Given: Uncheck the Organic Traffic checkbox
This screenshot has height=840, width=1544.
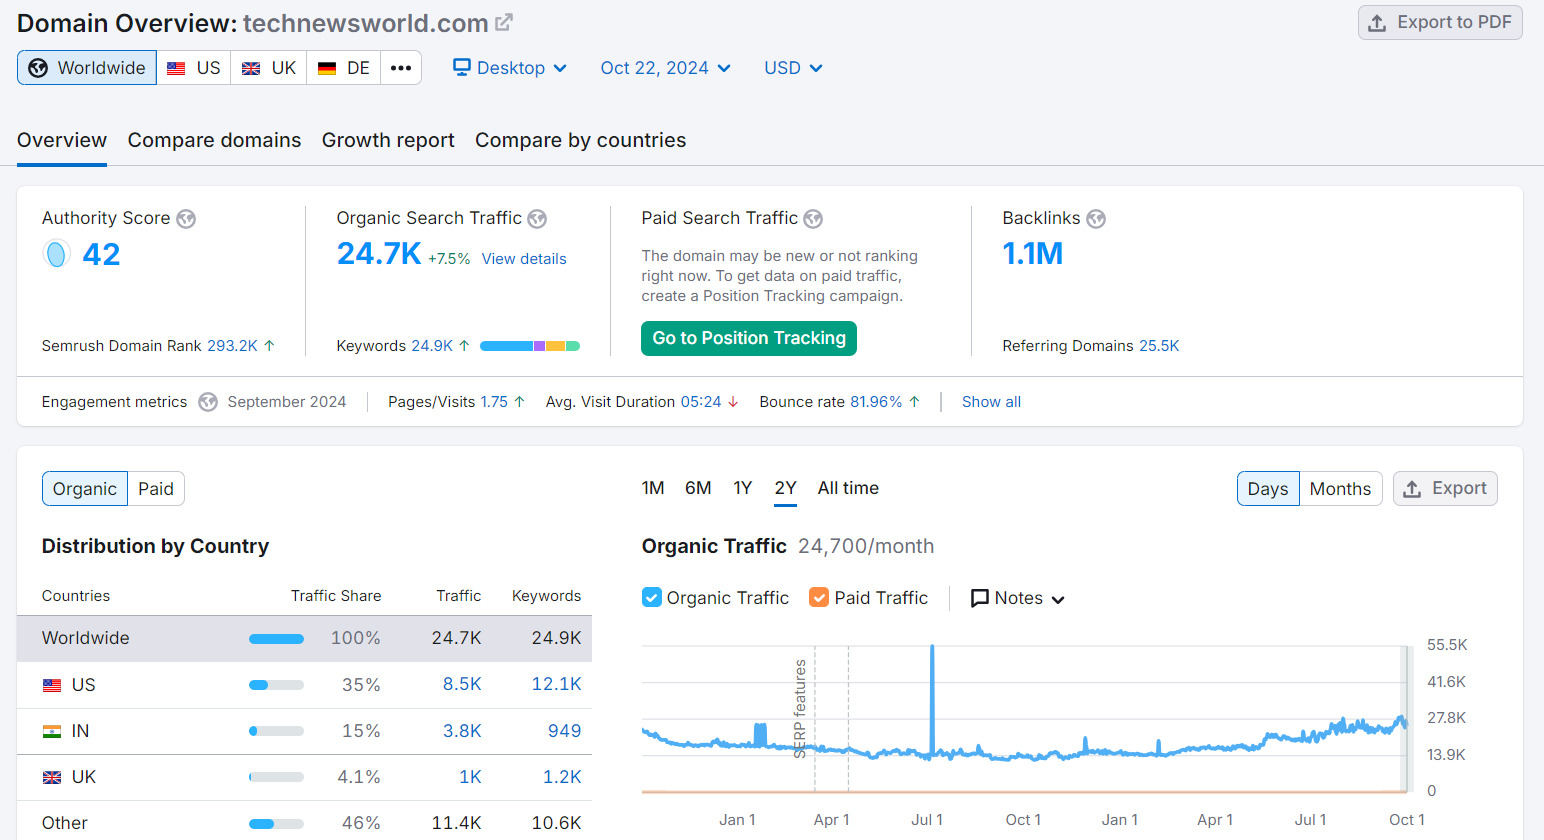Looking at the screenshot, I should [x=652, y=598].
